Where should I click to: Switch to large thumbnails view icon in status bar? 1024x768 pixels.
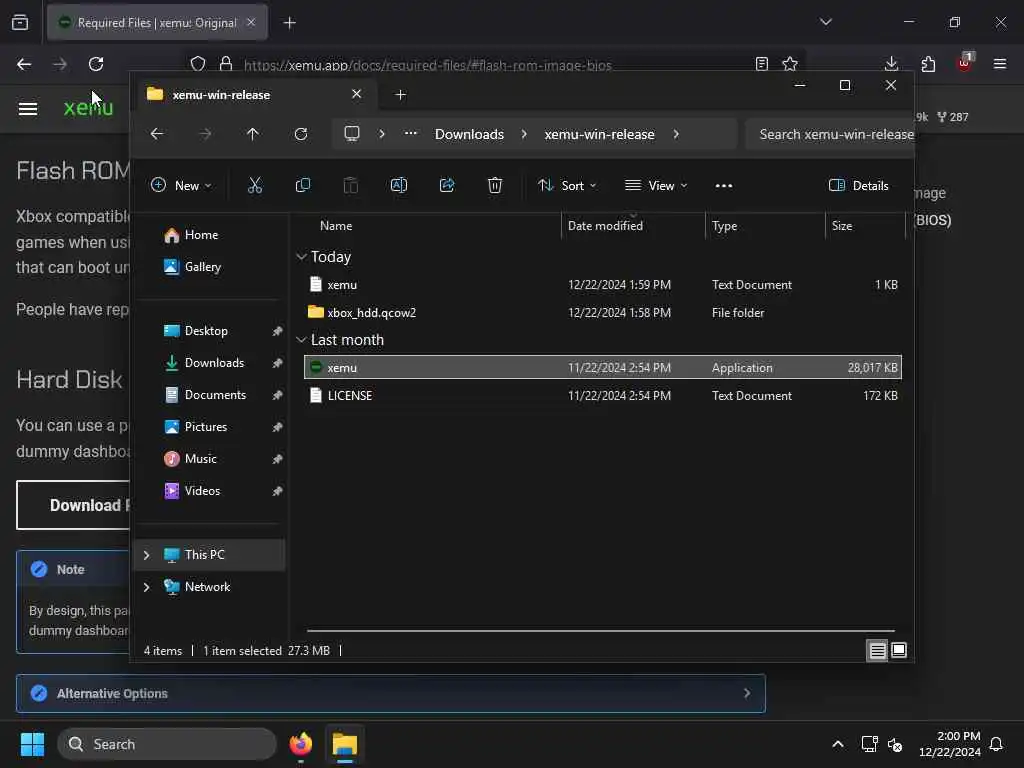coord(899,650)
